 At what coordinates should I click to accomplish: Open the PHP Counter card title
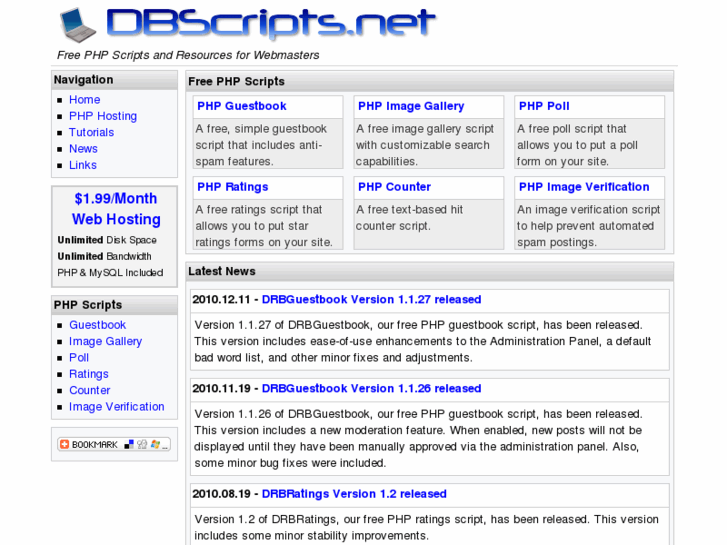point(394,187)
